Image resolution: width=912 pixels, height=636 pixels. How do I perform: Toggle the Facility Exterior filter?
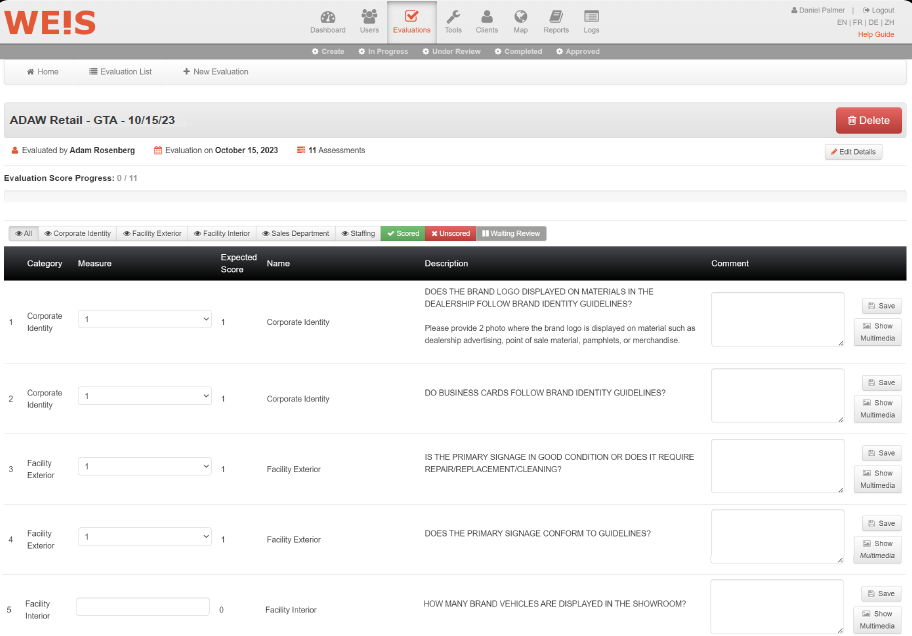pos(152,234)
